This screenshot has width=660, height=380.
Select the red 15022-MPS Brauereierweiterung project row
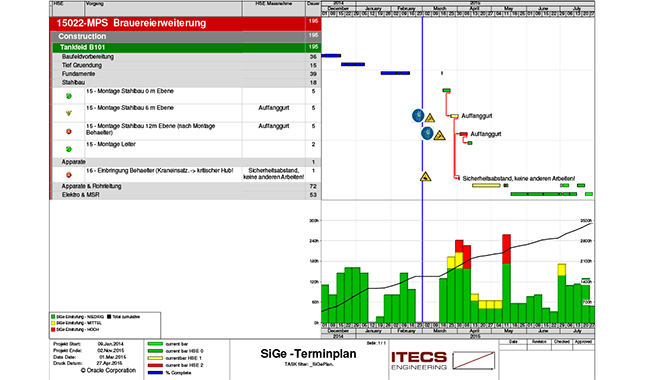click(185, 23)
